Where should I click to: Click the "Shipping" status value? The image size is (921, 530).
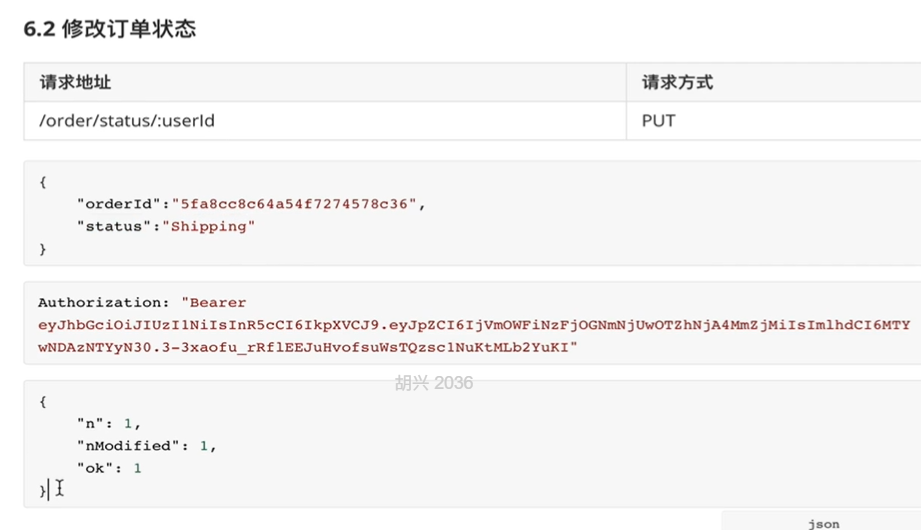[x=213, y=226]
